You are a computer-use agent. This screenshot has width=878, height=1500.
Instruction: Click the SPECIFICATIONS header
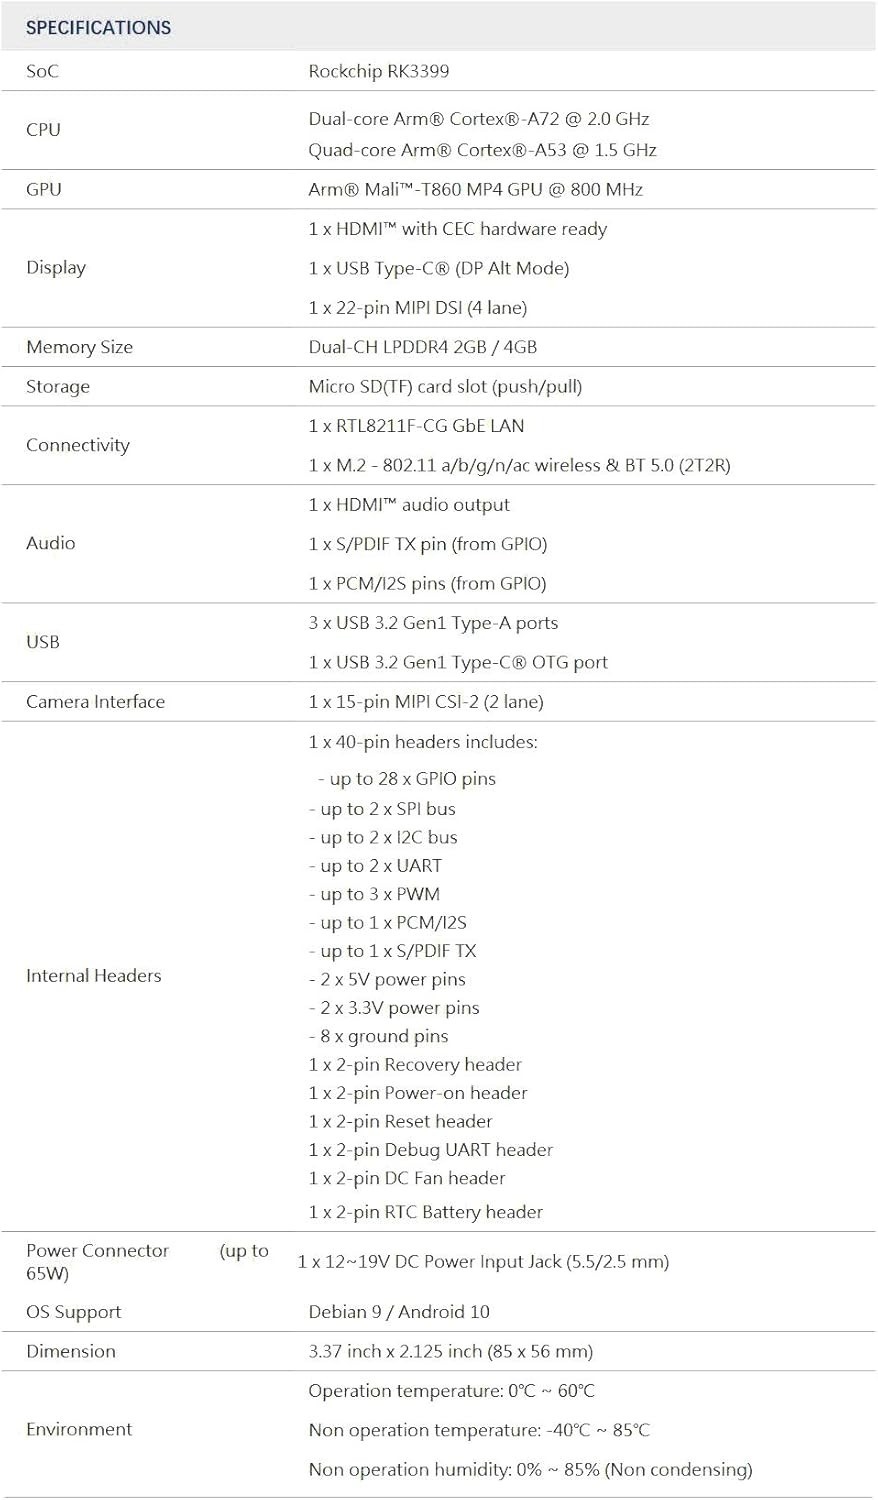[x=98, y=28]
